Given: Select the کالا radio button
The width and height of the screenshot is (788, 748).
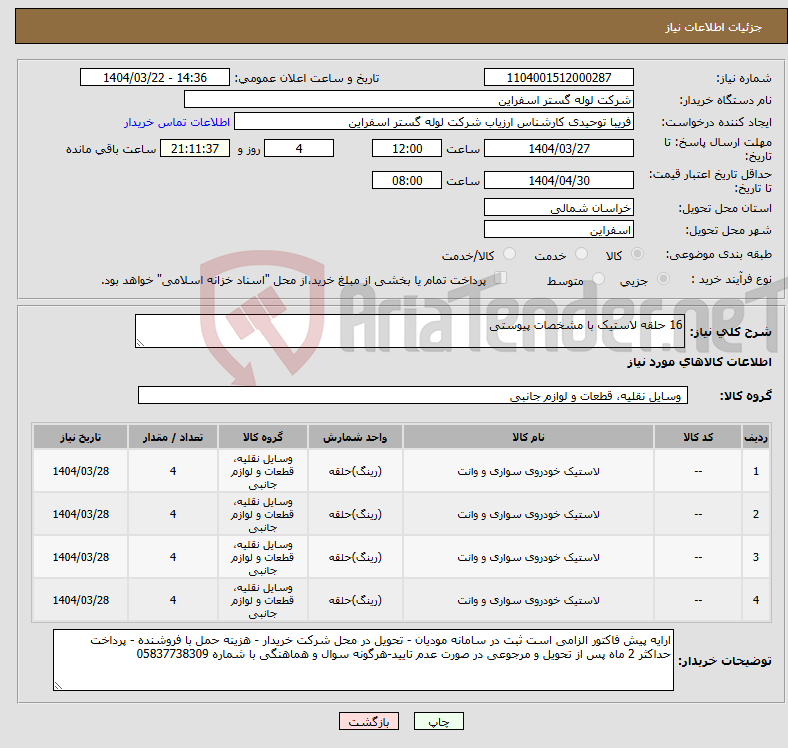Looking at the screenshot, I should [x=637, y=254].
